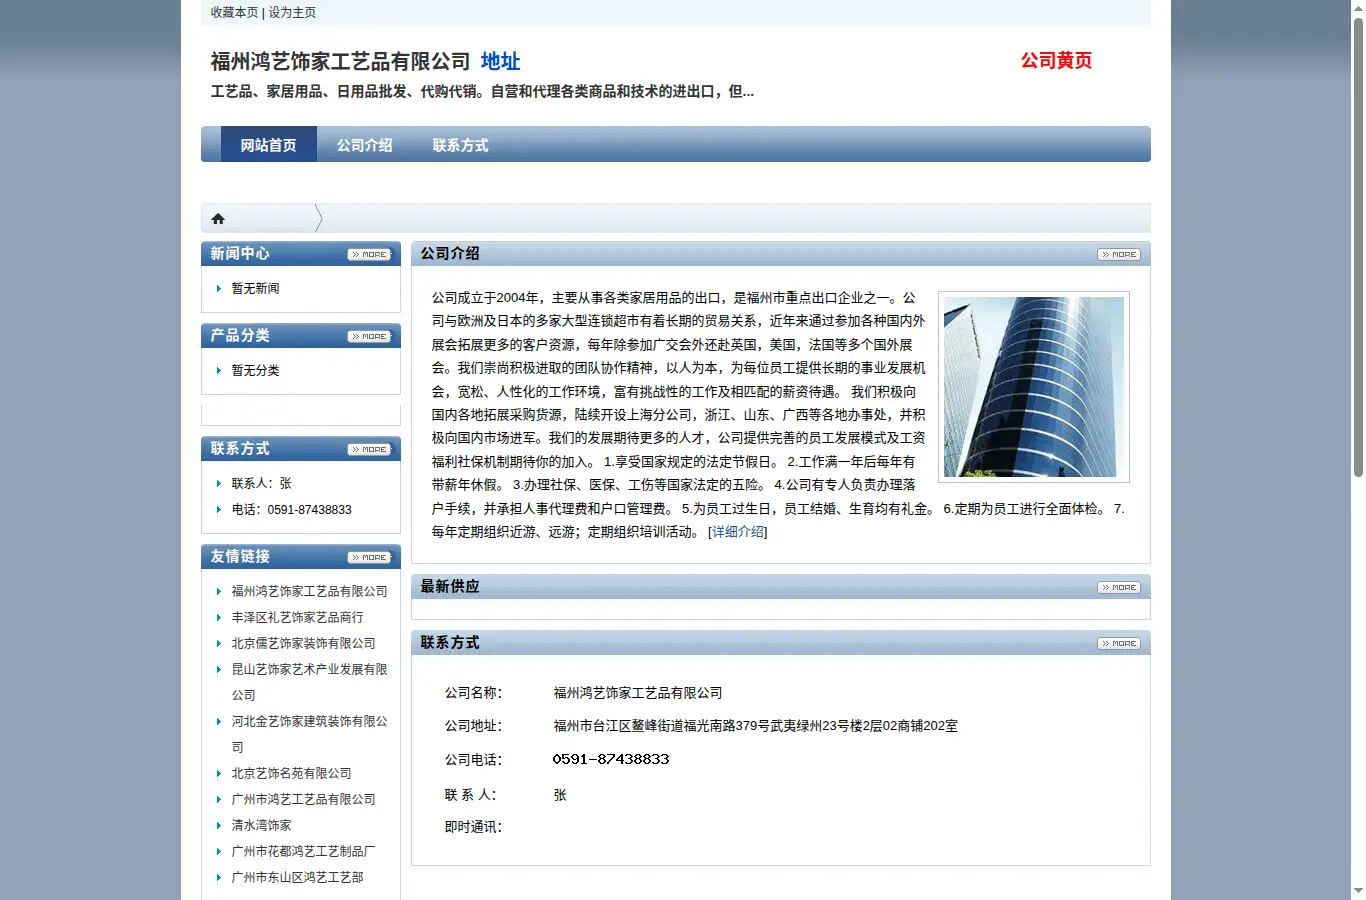Select the 联系方式 navigation tab

(461, 145)
